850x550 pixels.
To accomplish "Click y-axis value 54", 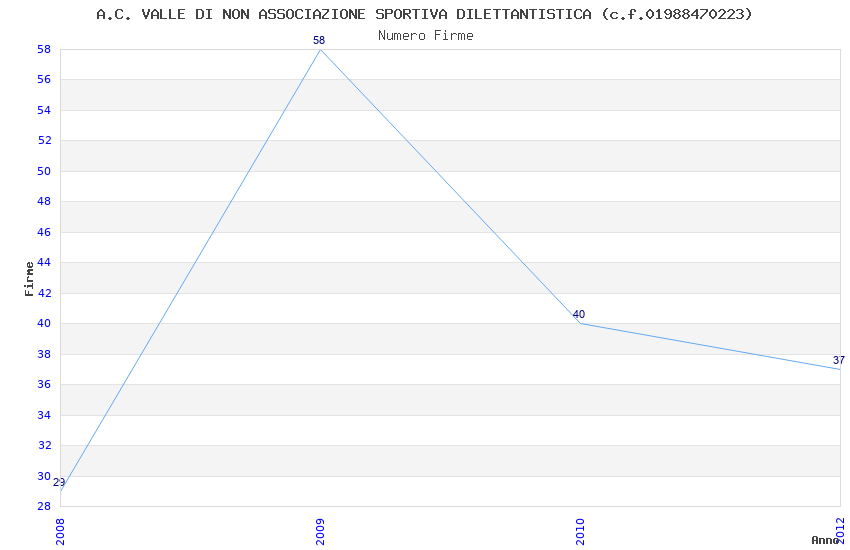I will click(44, 111).
